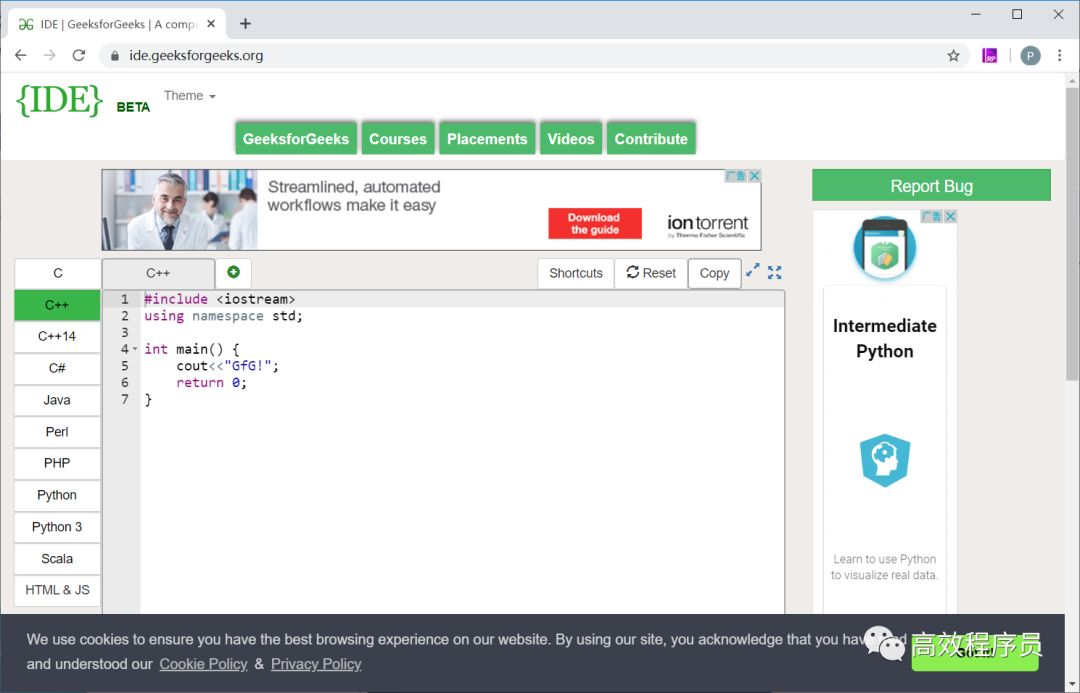
Task: Bookmark this page with the star icon
Action: pos(953,56)
